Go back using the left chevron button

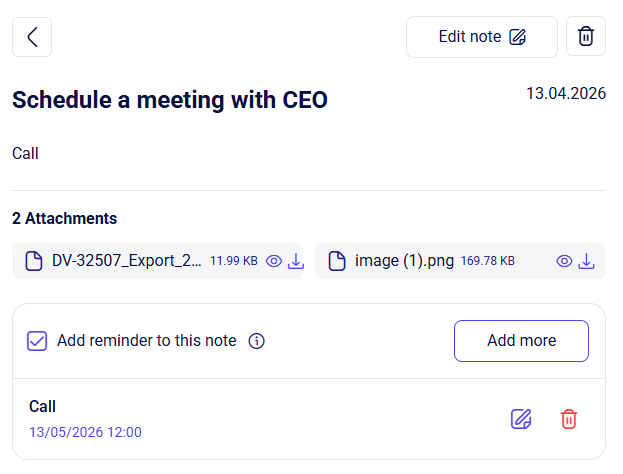click(x=32, y=37)
